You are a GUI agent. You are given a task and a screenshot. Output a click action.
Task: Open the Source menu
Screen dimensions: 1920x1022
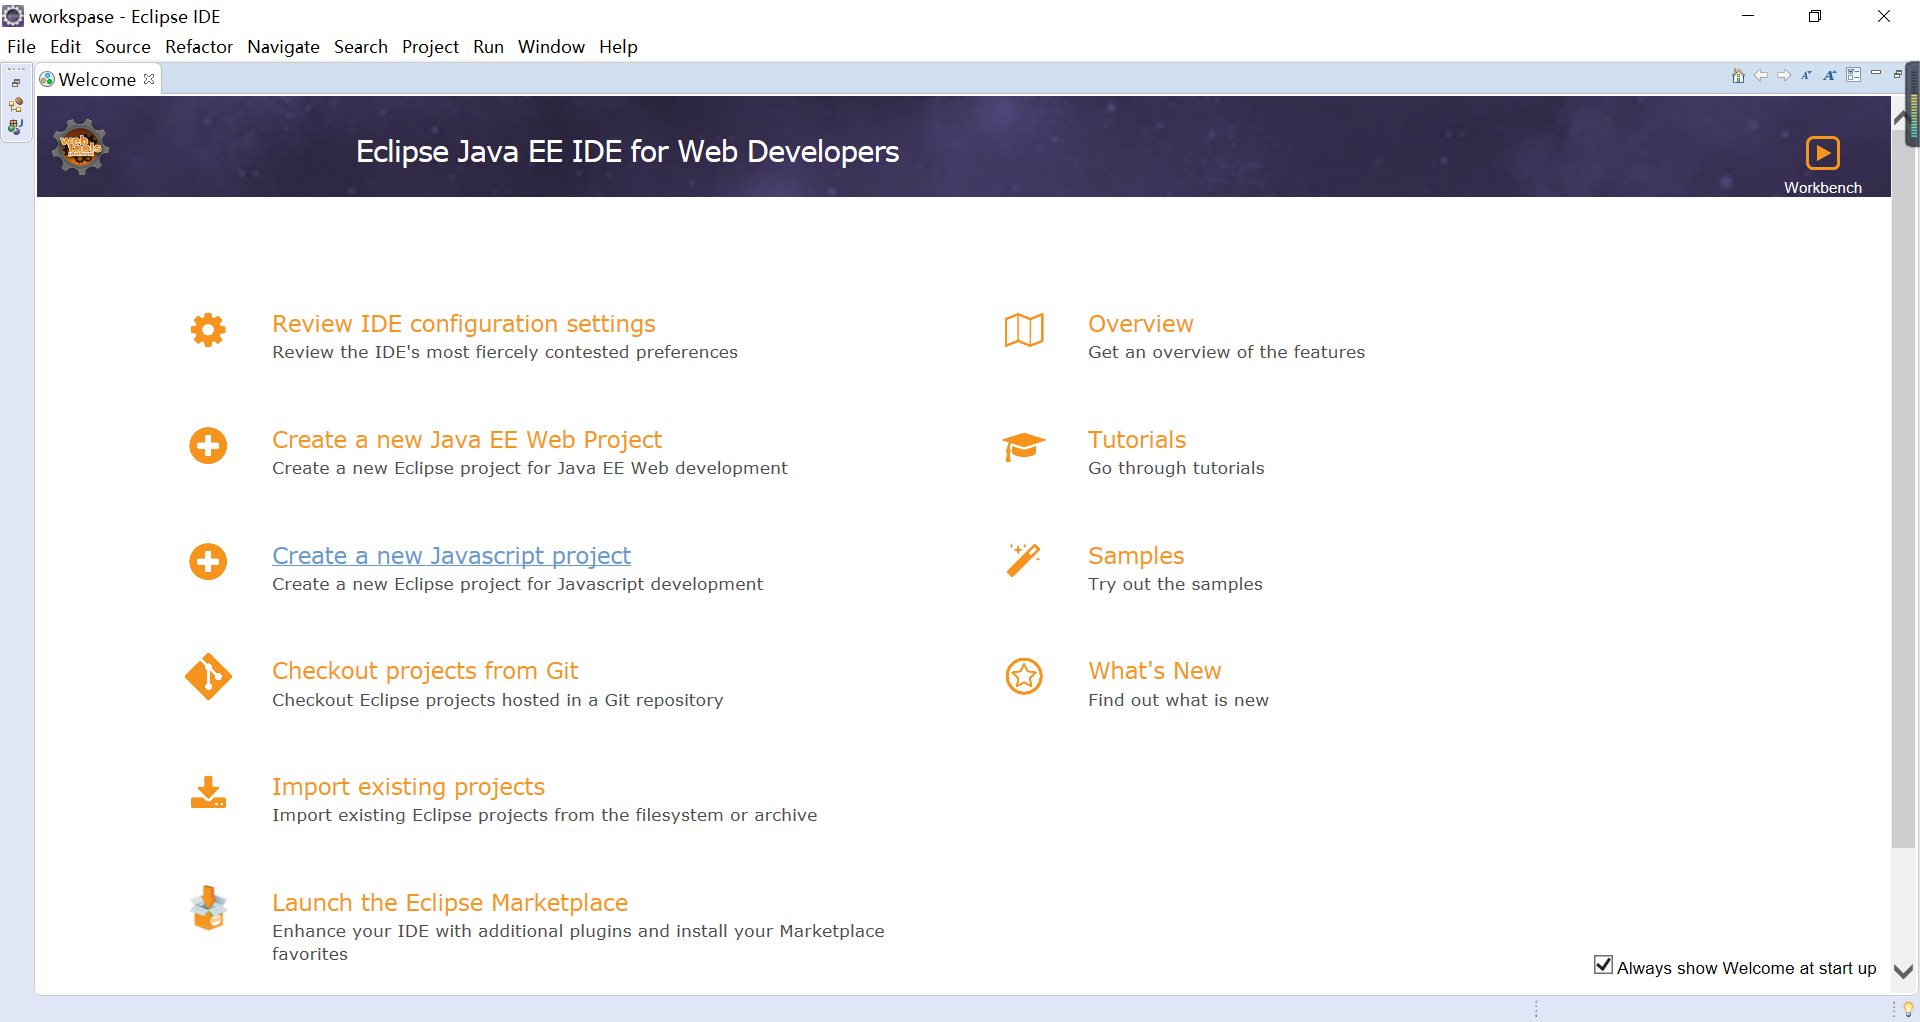[123, 47]
